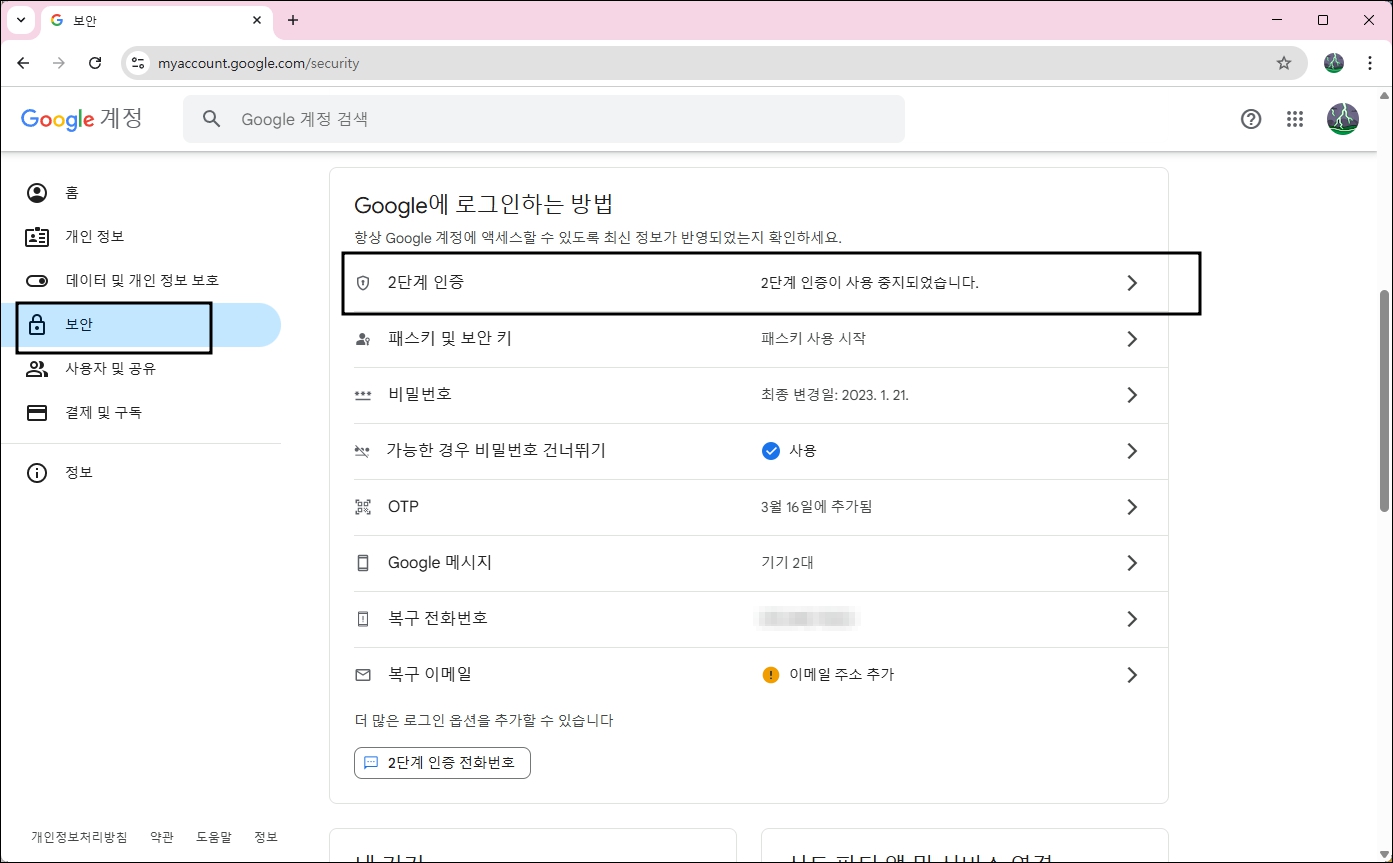Screen dimensions: 1393x863
Task: Open the Google apps grid launcher
Action: [x=1295, y=119]
